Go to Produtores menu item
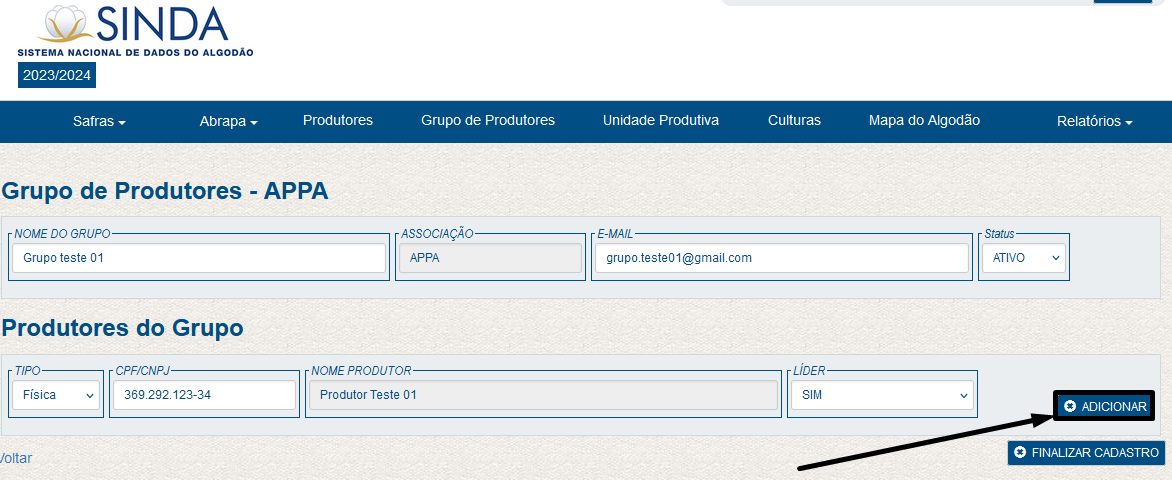The image size is (1172, 480). coord(338,121)
